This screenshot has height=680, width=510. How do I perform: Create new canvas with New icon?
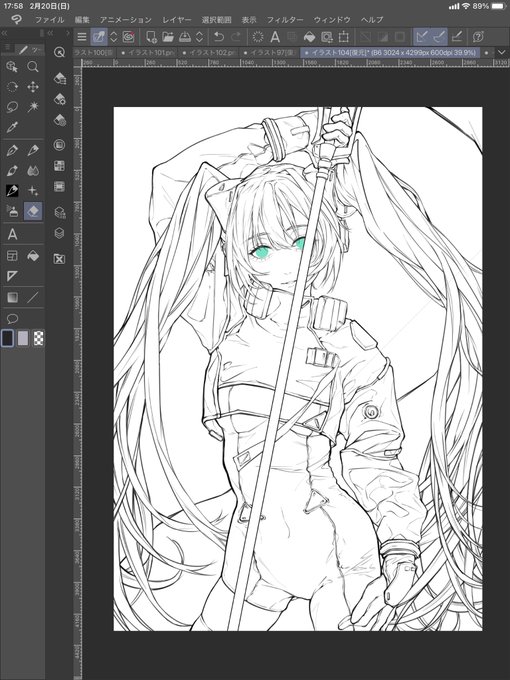point(151,37)
